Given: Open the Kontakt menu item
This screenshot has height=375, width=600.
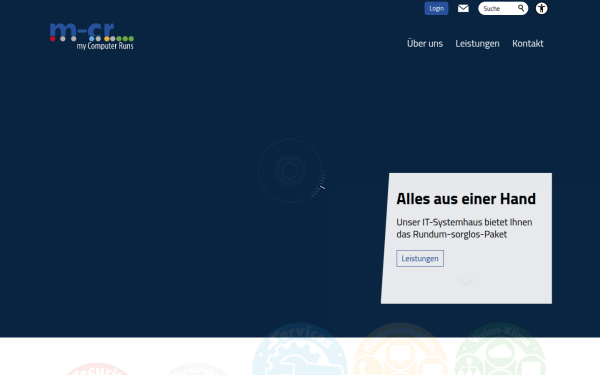Looking at the screenshot, I should tap(528, 44).
